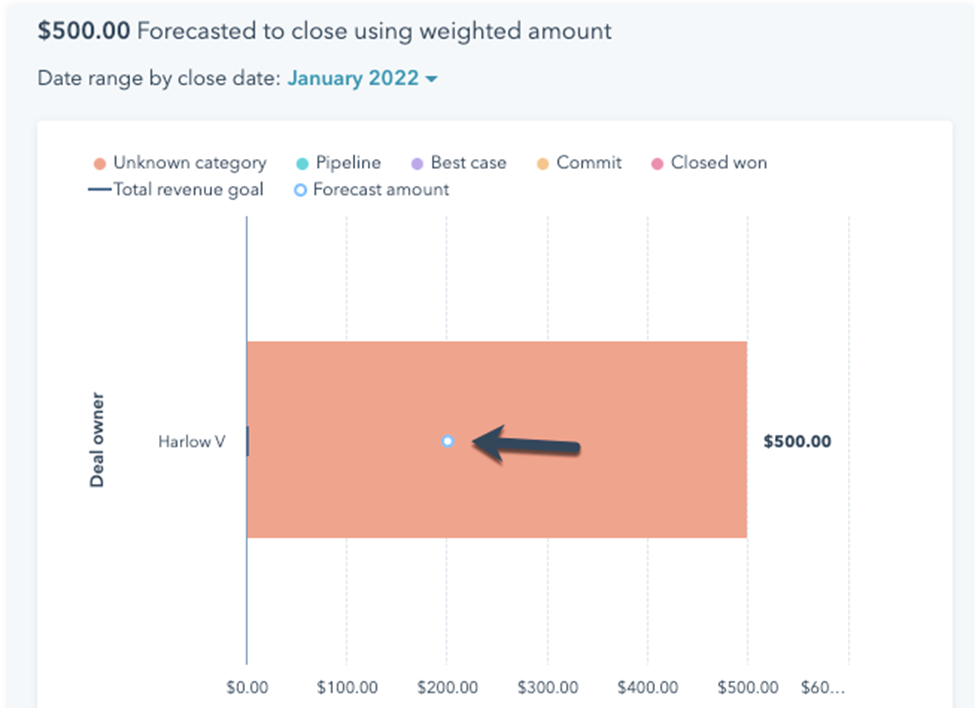
Task: Hide the Unknown category series label
Action: pos(189,163)
